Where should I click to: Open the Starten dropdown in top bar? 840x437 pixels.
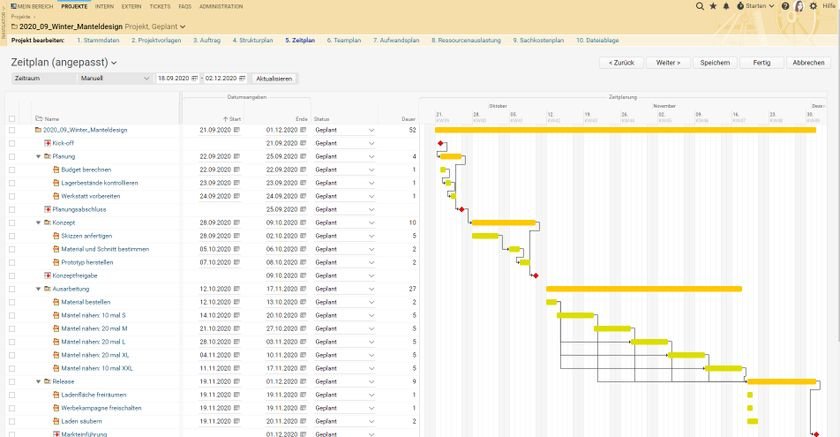[x=756, y=6]
